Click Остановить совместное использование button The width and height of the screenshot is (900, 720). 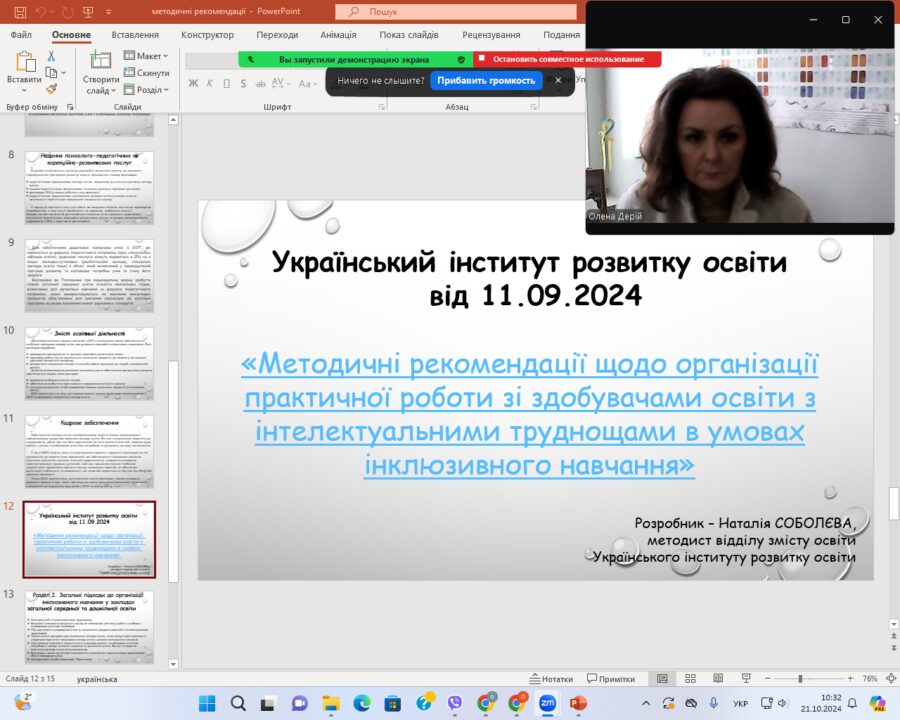click(567, 59)
